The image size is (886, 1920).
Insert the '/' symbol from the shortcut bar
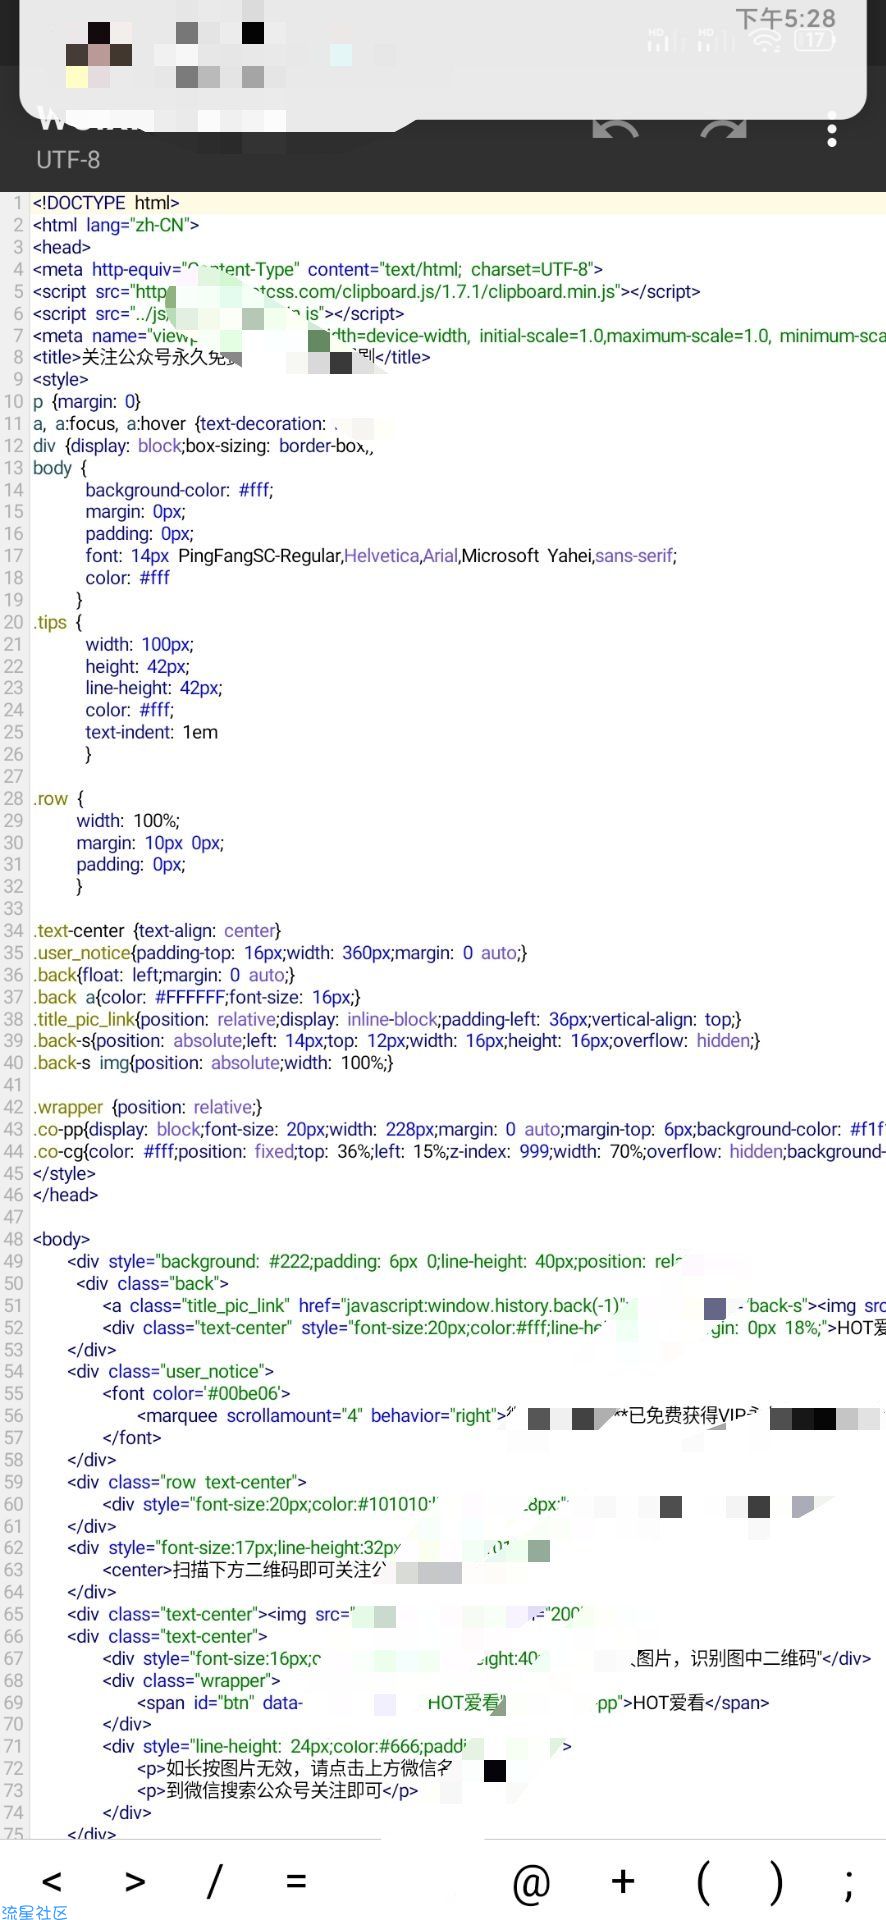coord(213,1882)
